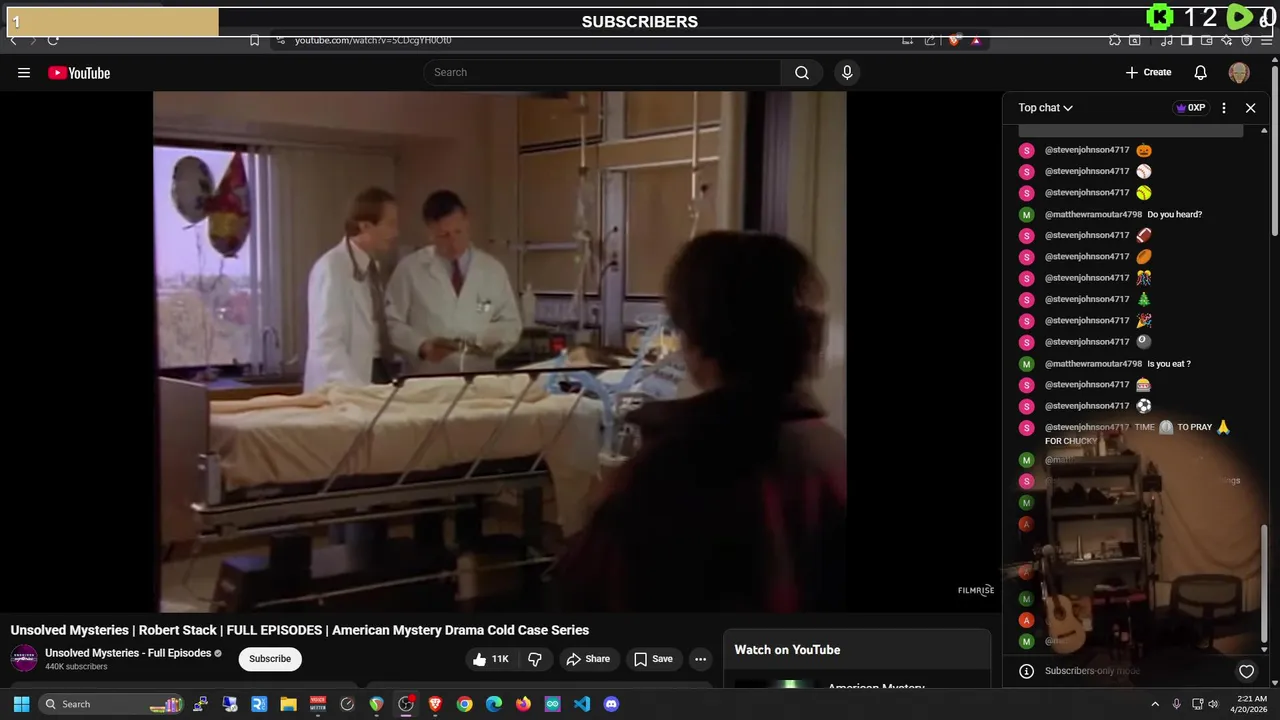The image size is (1280, 720).
Task: Open Microsoft Edge from taskbar
Action: coord(494,704)
